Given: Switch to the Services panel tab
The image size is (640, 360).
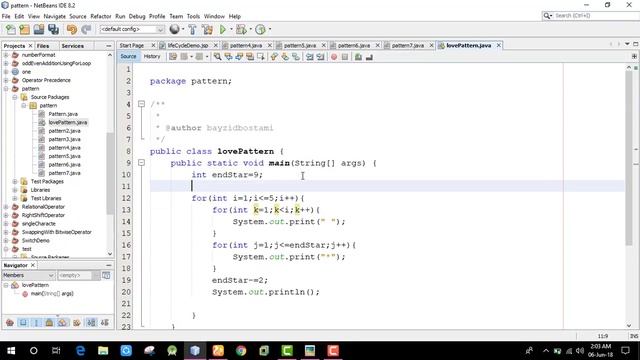Looking at the screenshot, I should click(x=73, y=46).
